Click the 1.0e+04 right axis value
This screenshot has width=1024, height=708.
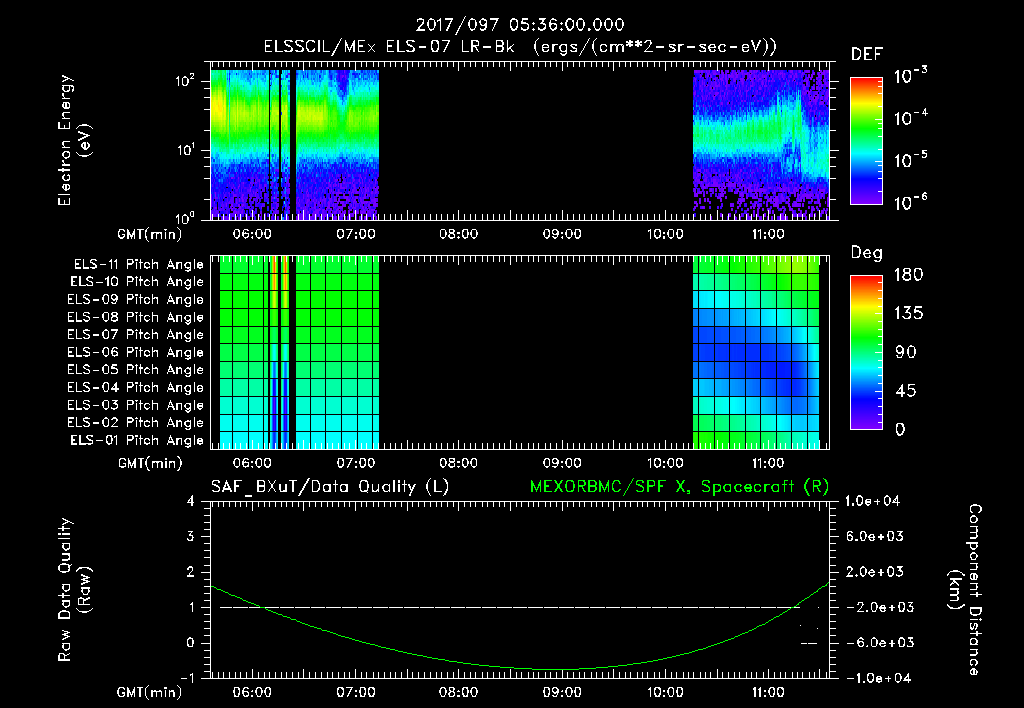point(873,501)
